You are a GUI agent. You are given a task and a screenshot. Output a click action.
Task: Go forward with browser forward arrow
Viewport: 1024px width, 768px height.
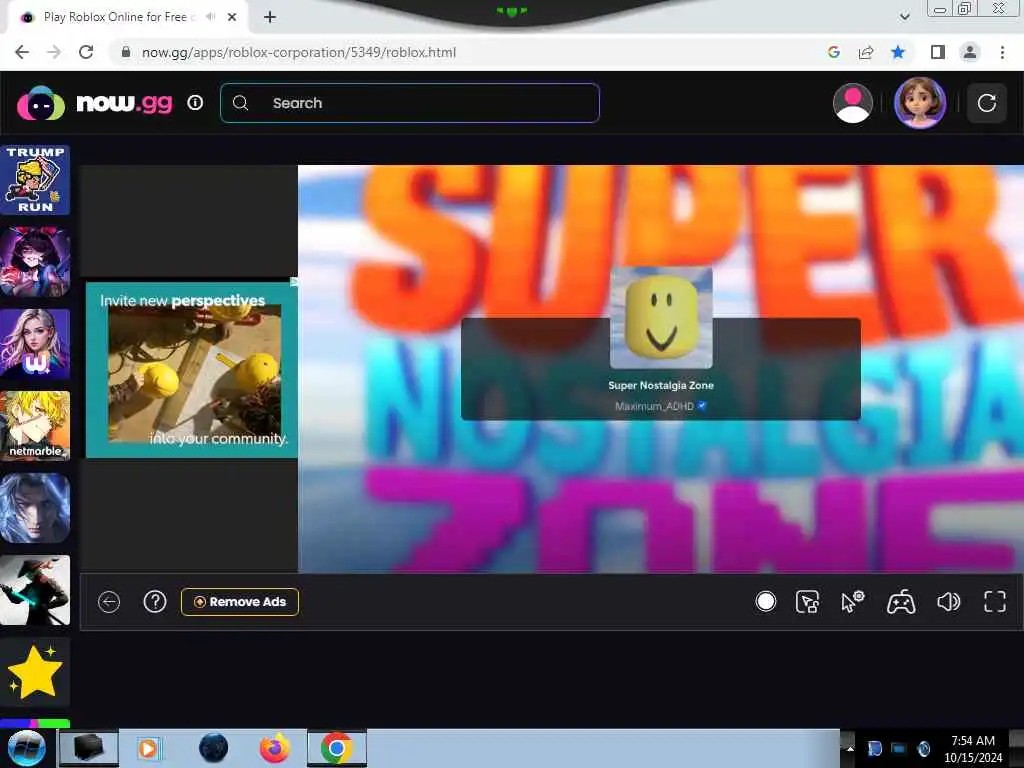click(54, 52)
